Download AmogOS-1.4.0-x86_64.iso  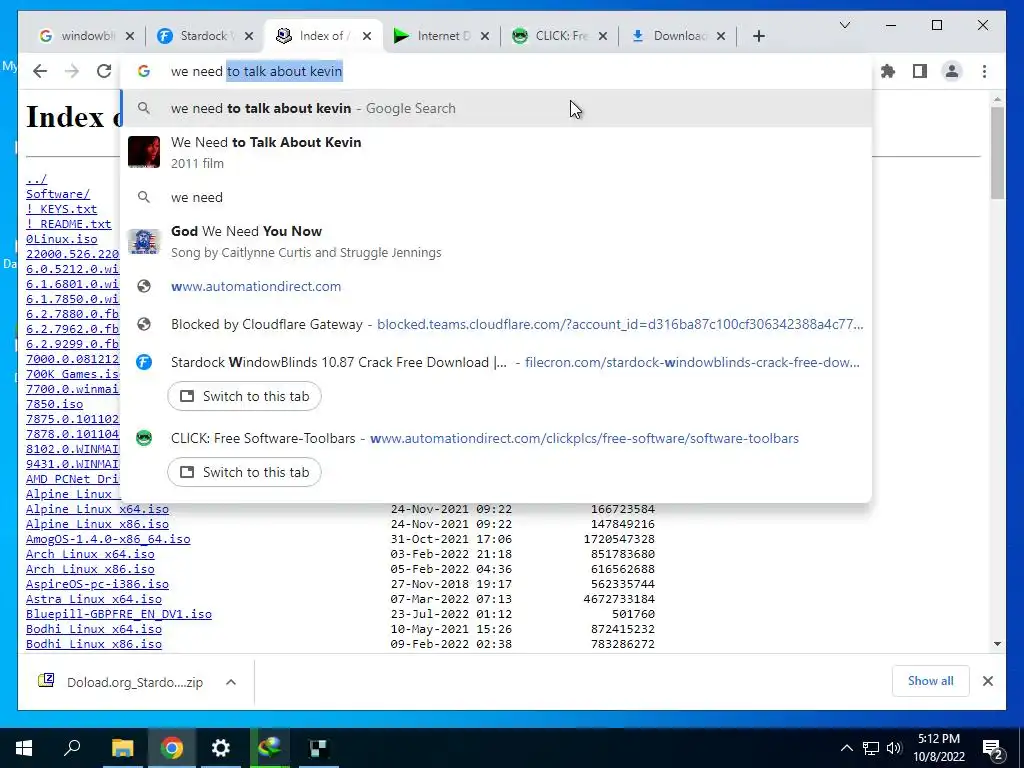(108, 539)
